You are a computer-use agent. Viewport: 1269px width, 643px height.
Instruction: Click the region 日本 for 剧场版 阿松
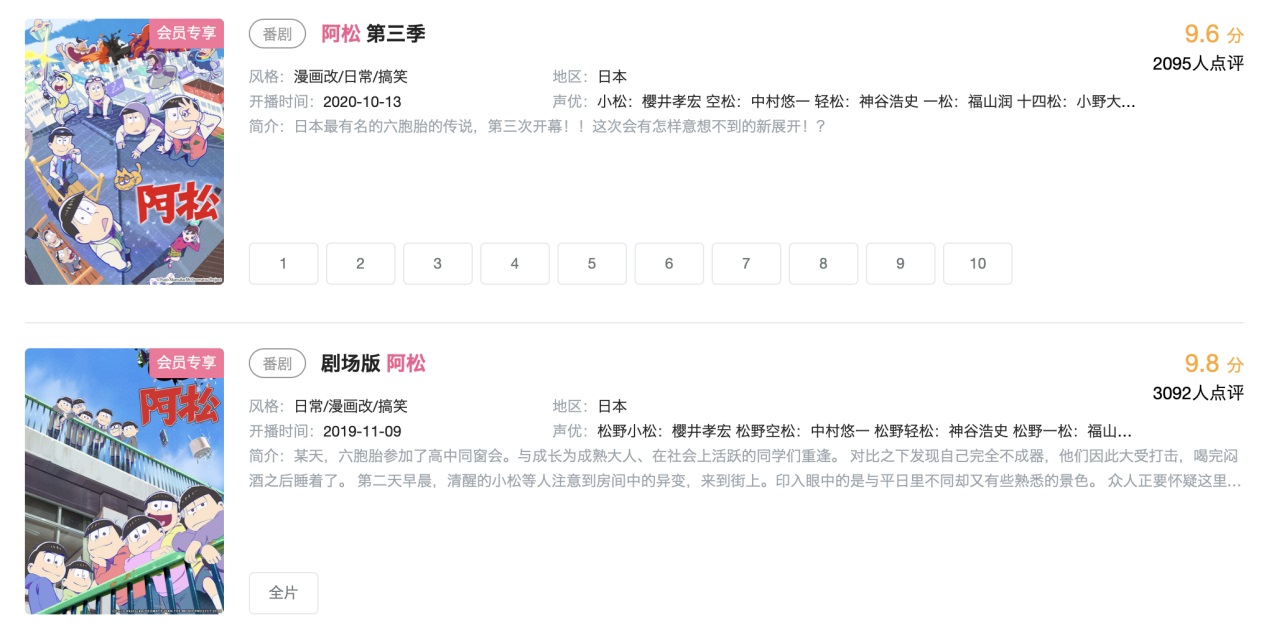point(612,407)
